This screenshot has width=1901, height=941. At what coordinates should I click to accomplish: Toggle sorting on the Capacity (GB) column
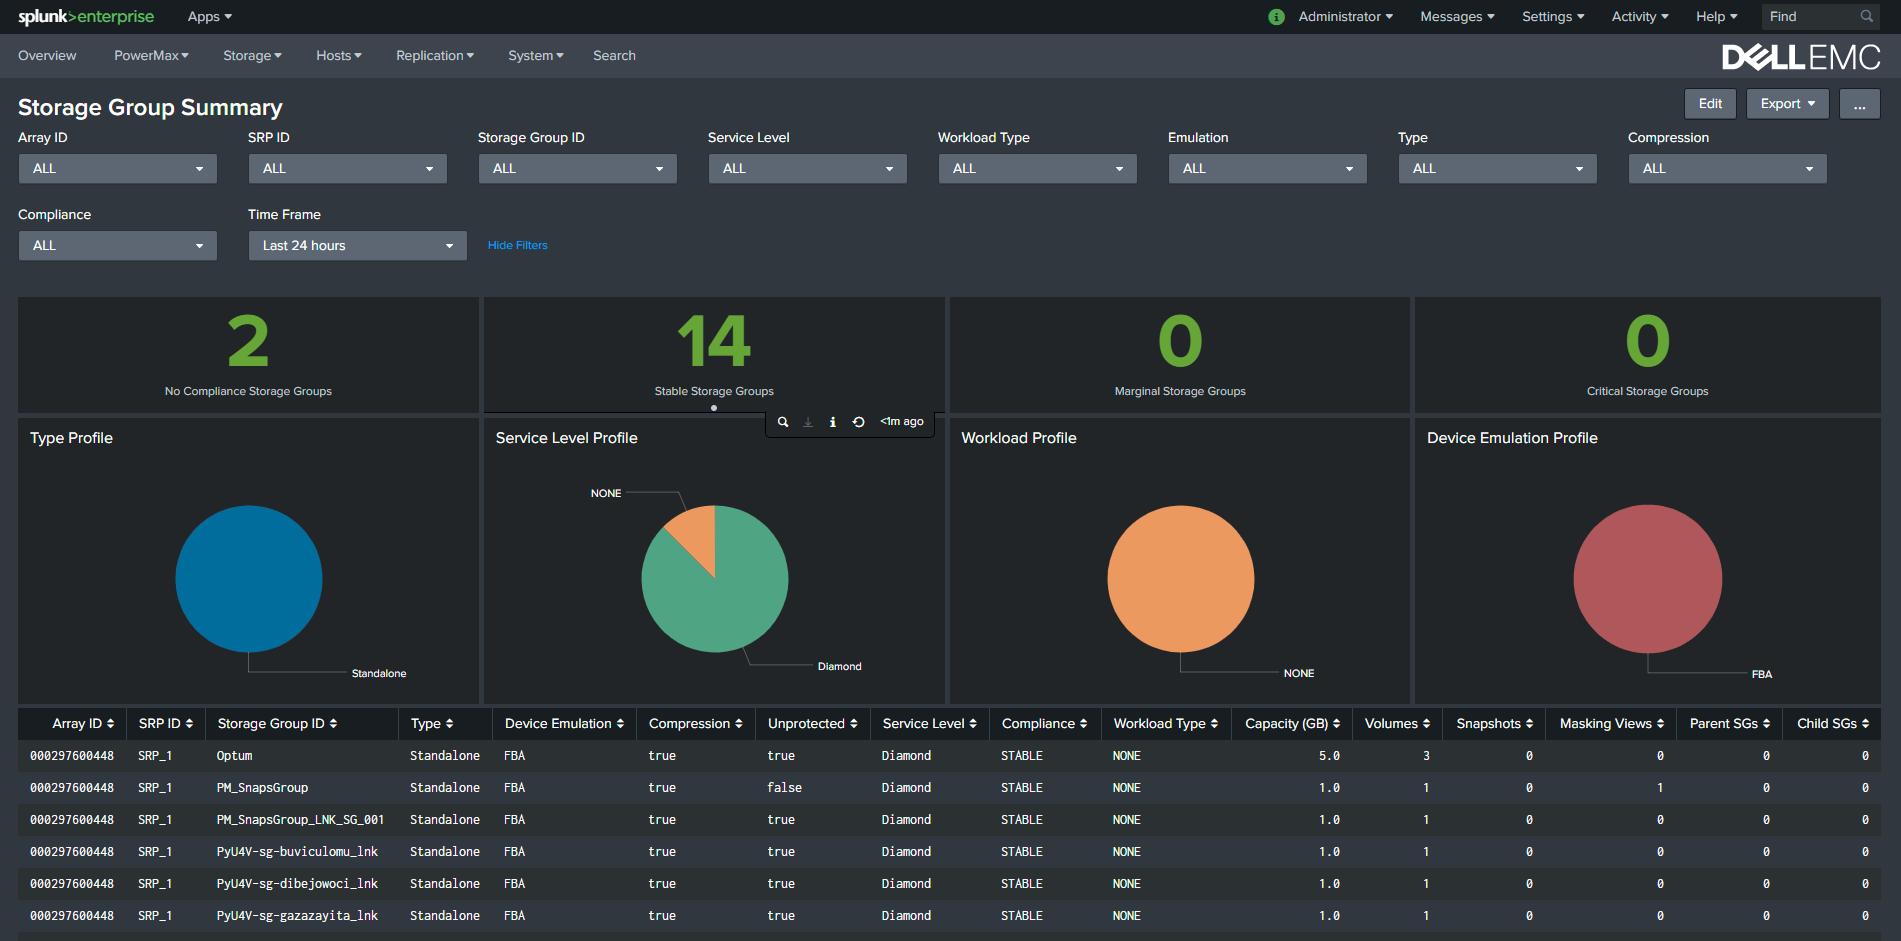pos(1291,723)
